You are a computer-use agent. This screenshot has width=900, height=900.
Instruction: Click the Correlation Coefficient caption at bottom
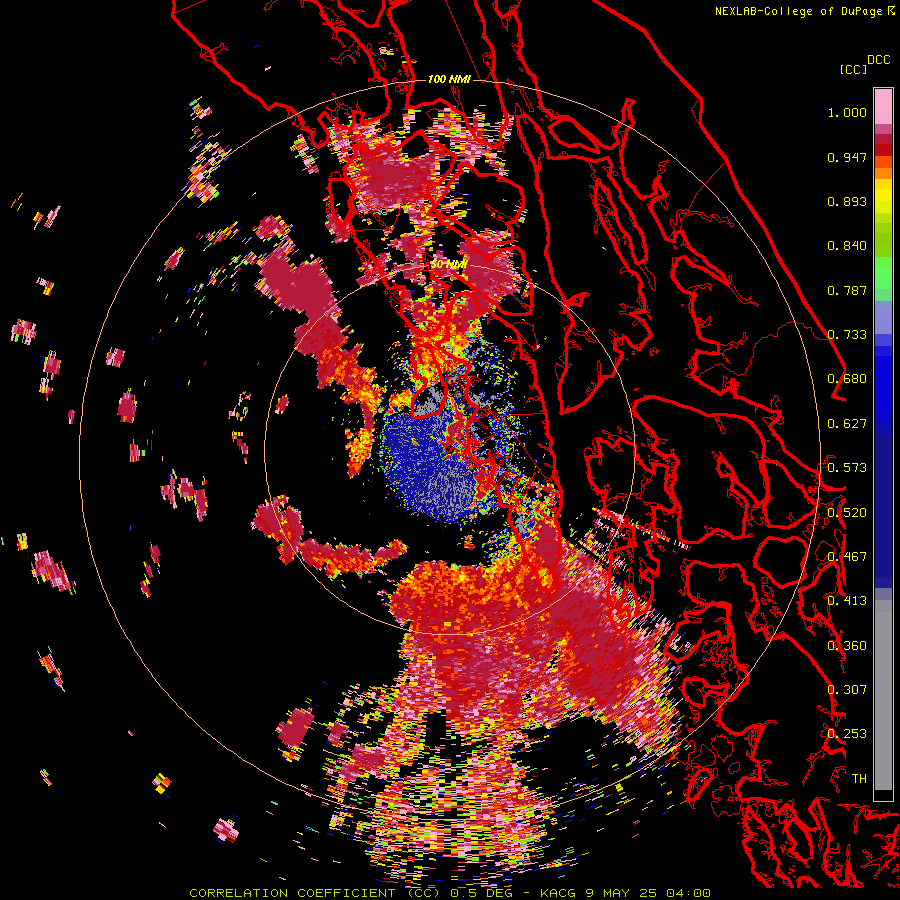315,893
